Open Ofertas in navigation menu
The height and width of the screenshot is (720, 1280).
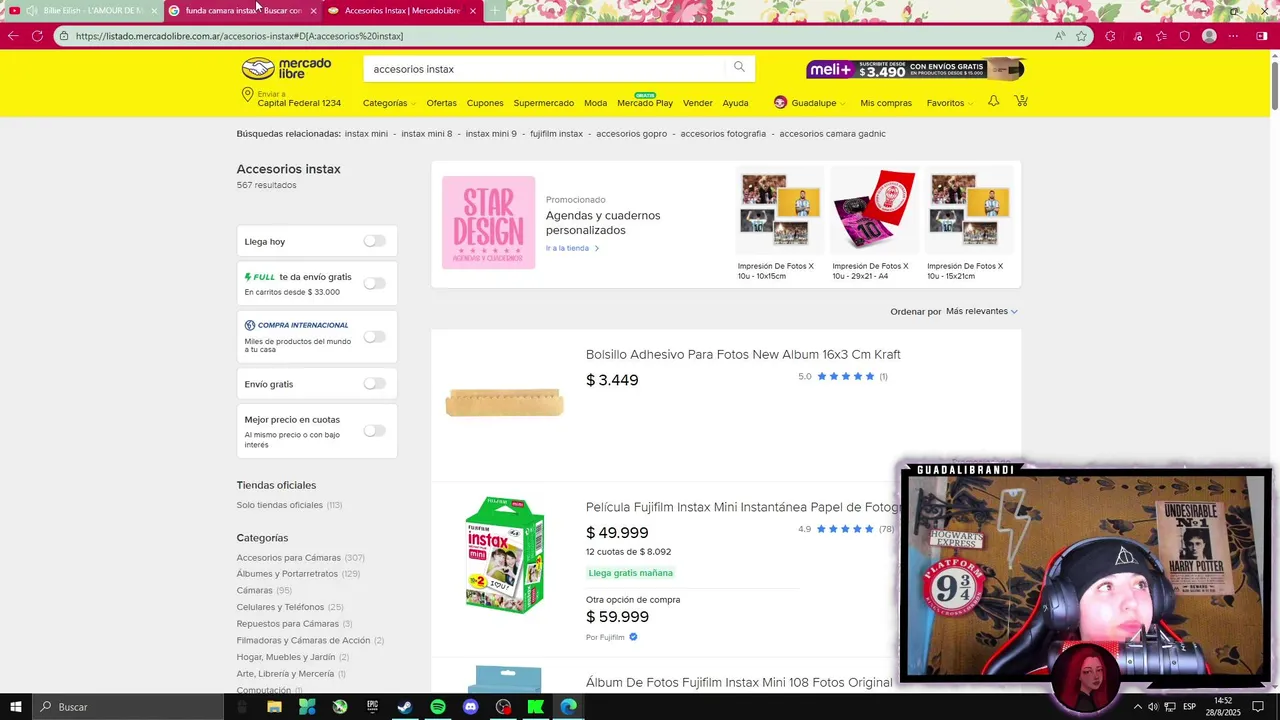pos(441,103)
